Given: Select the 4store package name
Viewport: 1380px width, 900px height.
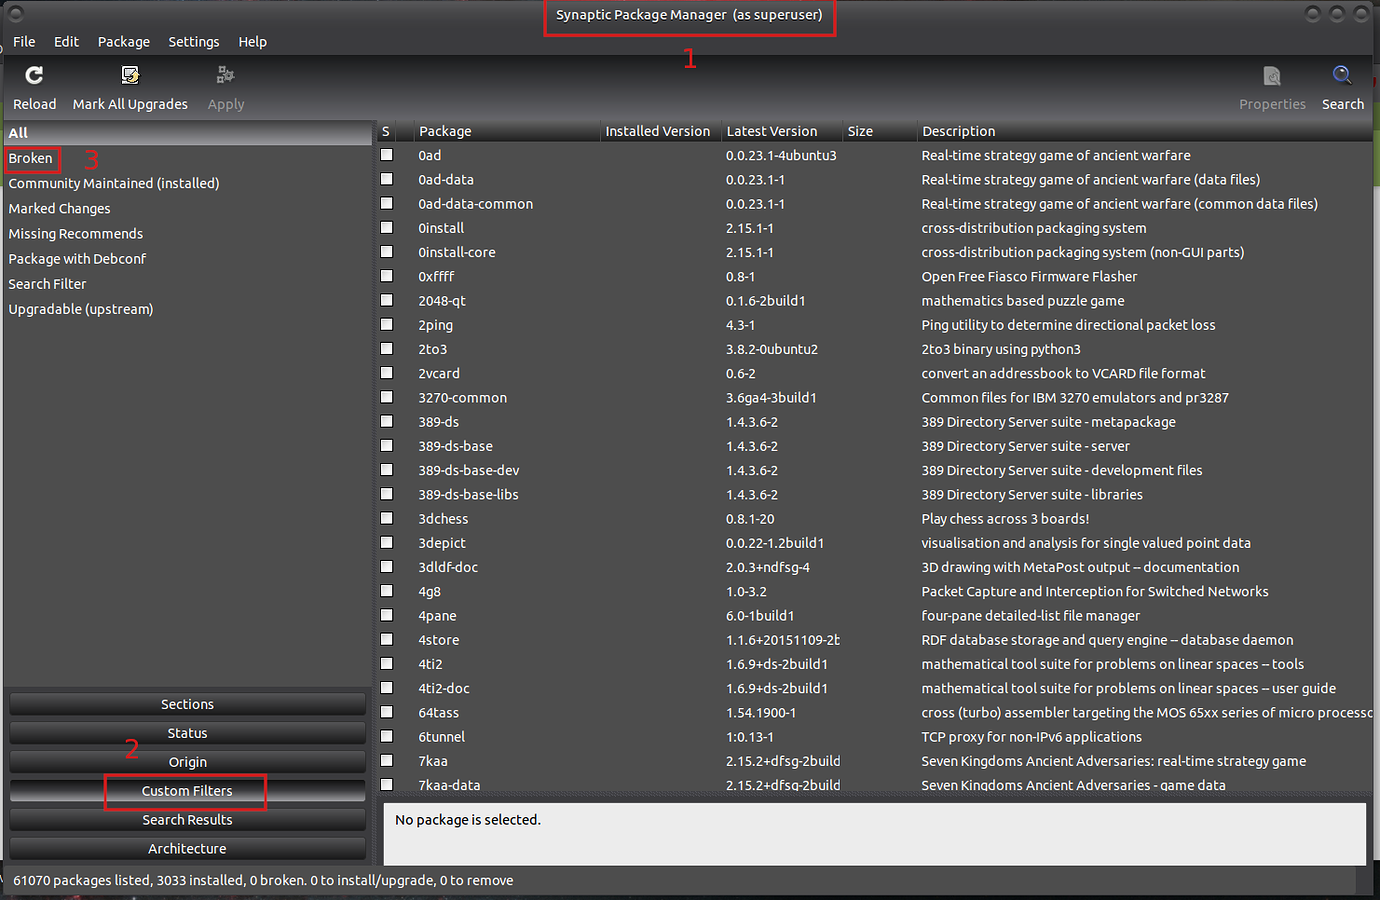Looking at the screenshot, I should coord(439,640).
